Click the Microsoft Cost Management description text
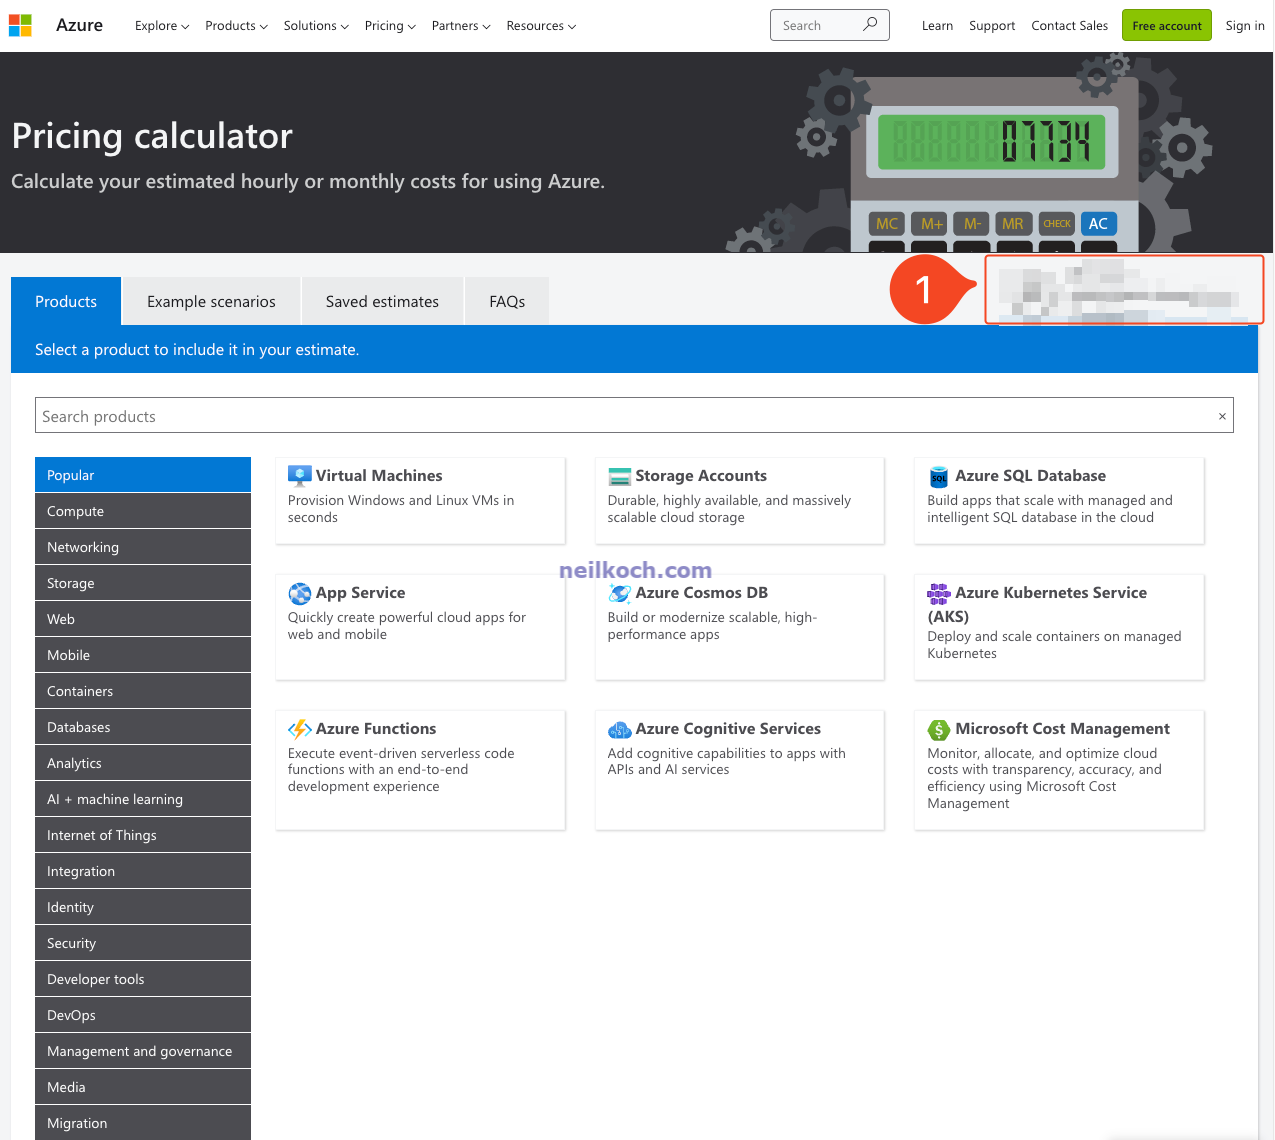This screenshot has height=1140, width=1275. pos(1044,778)
